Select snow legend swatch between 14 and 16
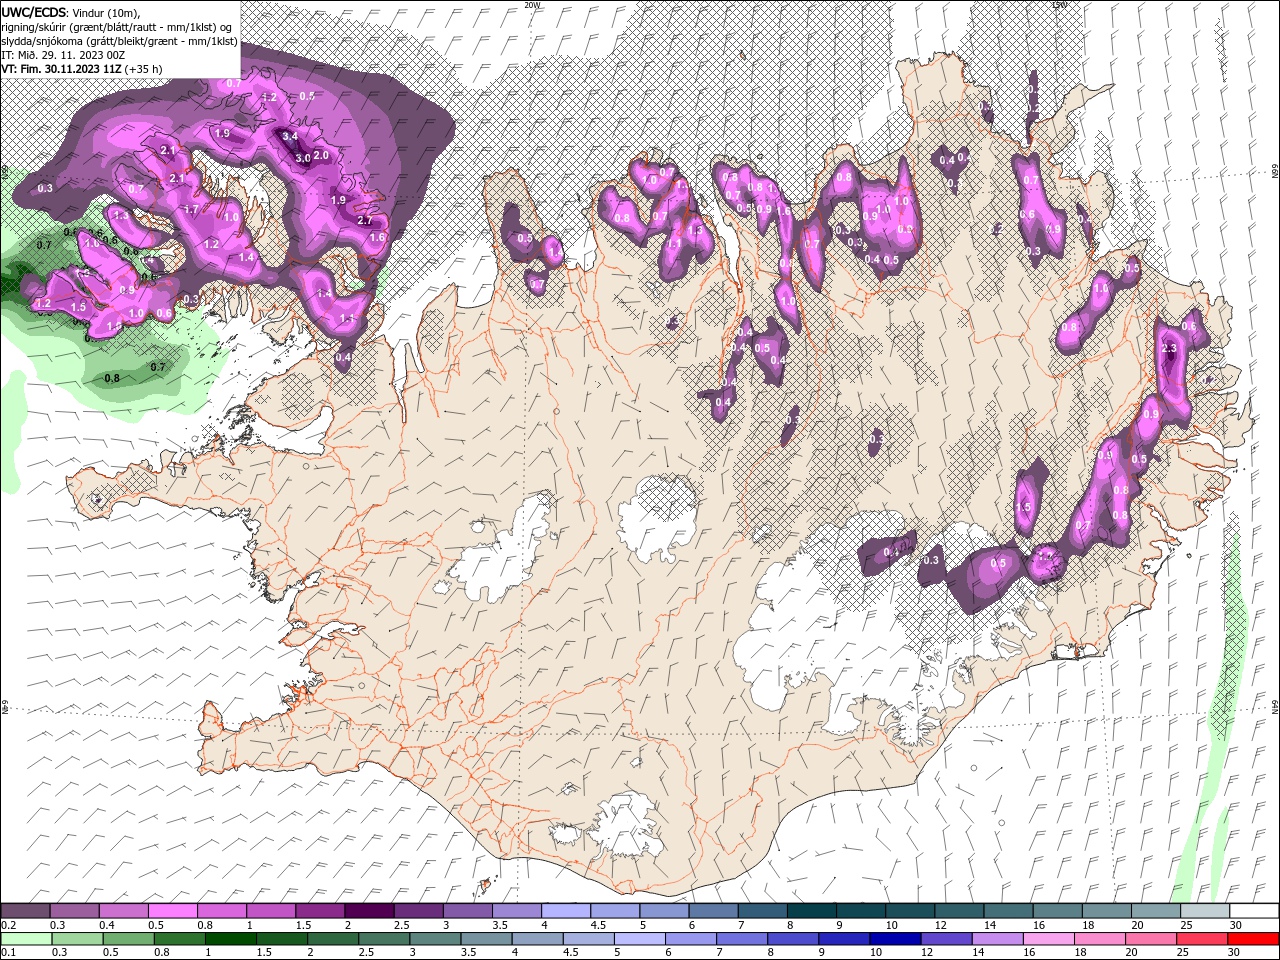The width and height of the screenshot is (1280, 960). click(x=1007, y=910)
